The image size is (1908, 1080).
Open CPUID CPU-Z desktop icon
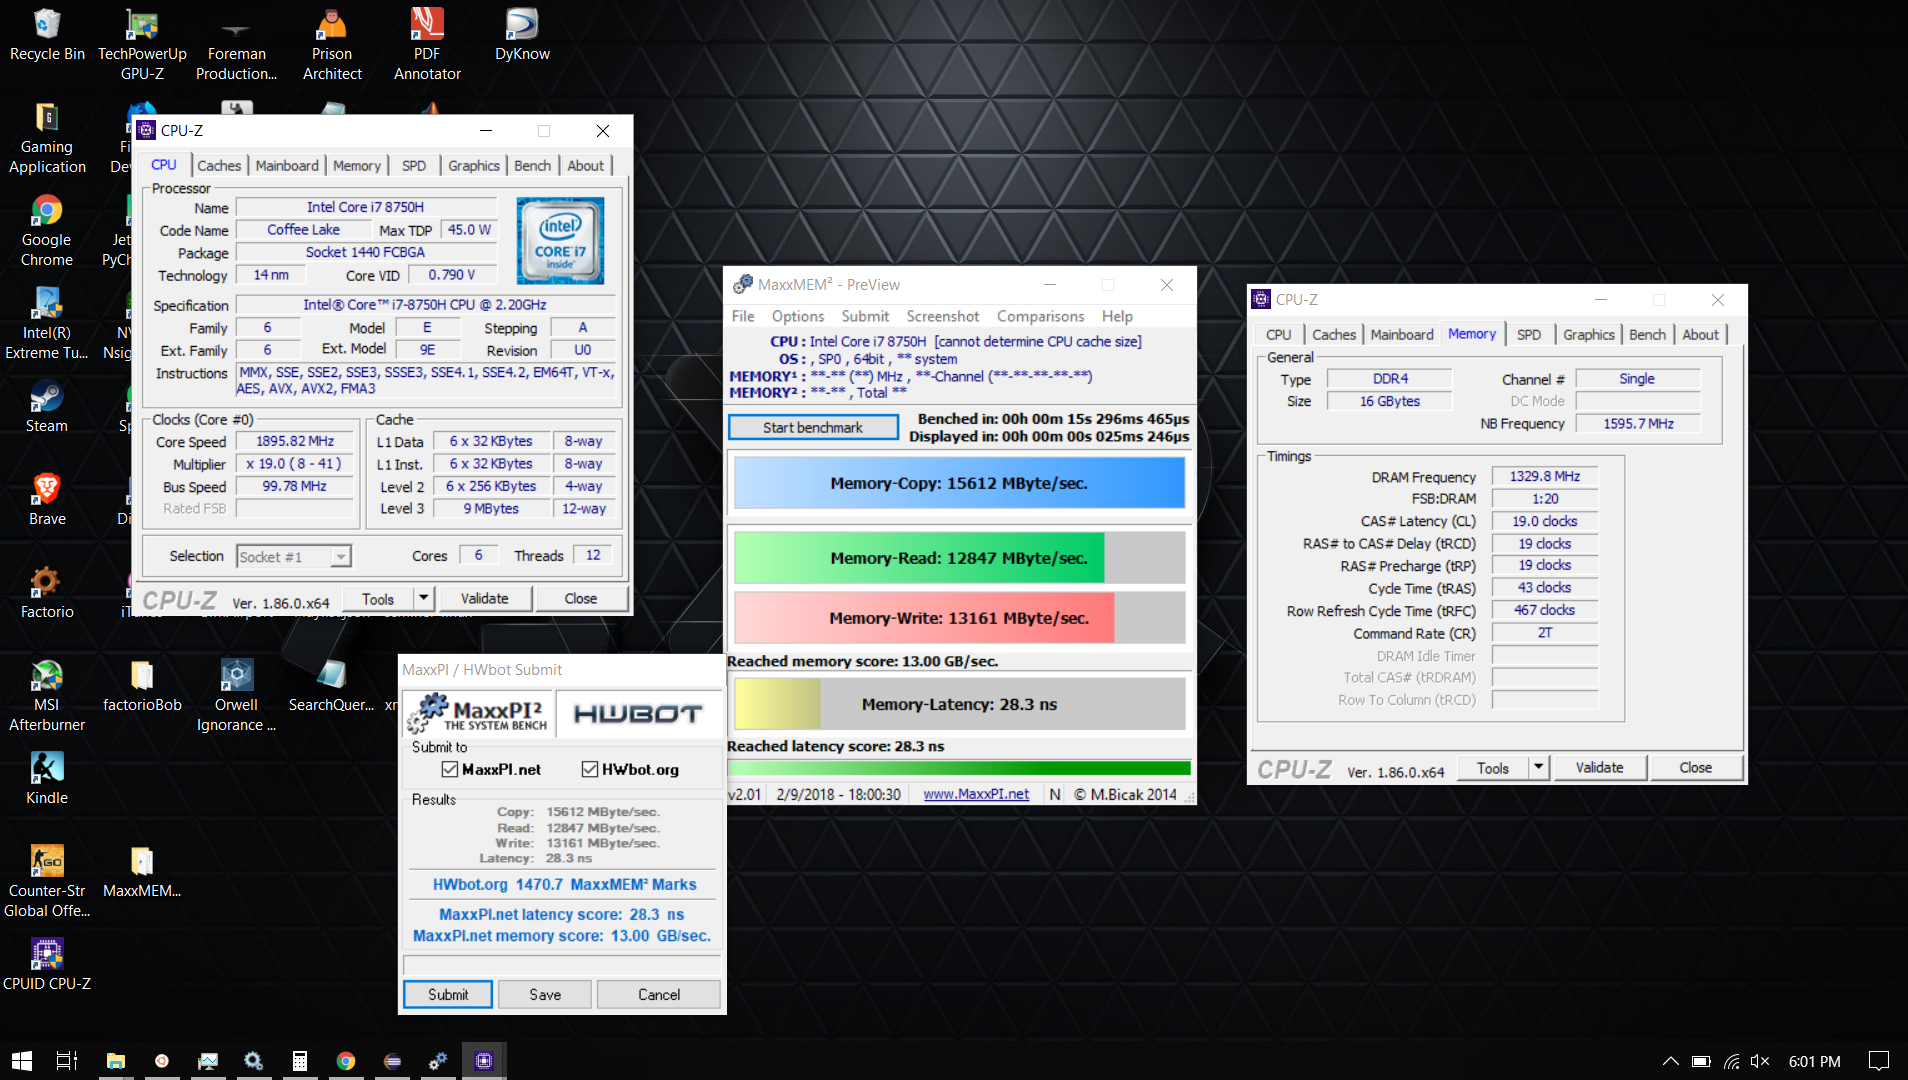point(47,965)
